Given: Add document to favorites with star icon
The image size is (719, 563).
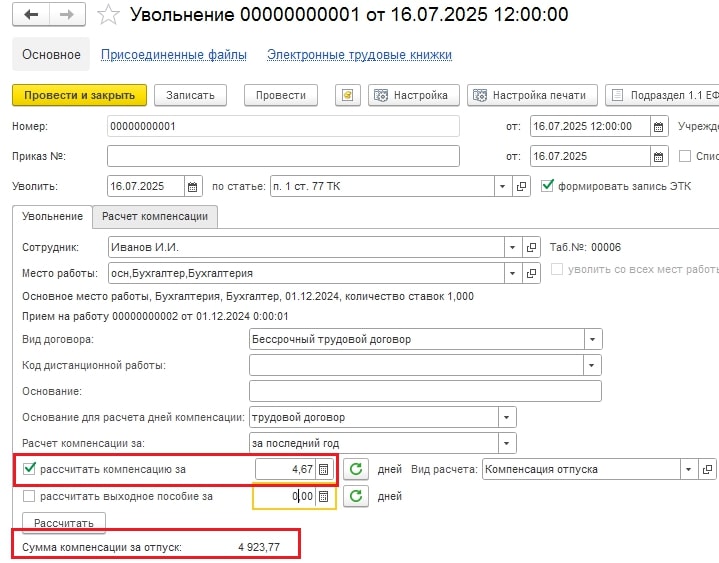Looking at the screenshot, I should point(108,15).
